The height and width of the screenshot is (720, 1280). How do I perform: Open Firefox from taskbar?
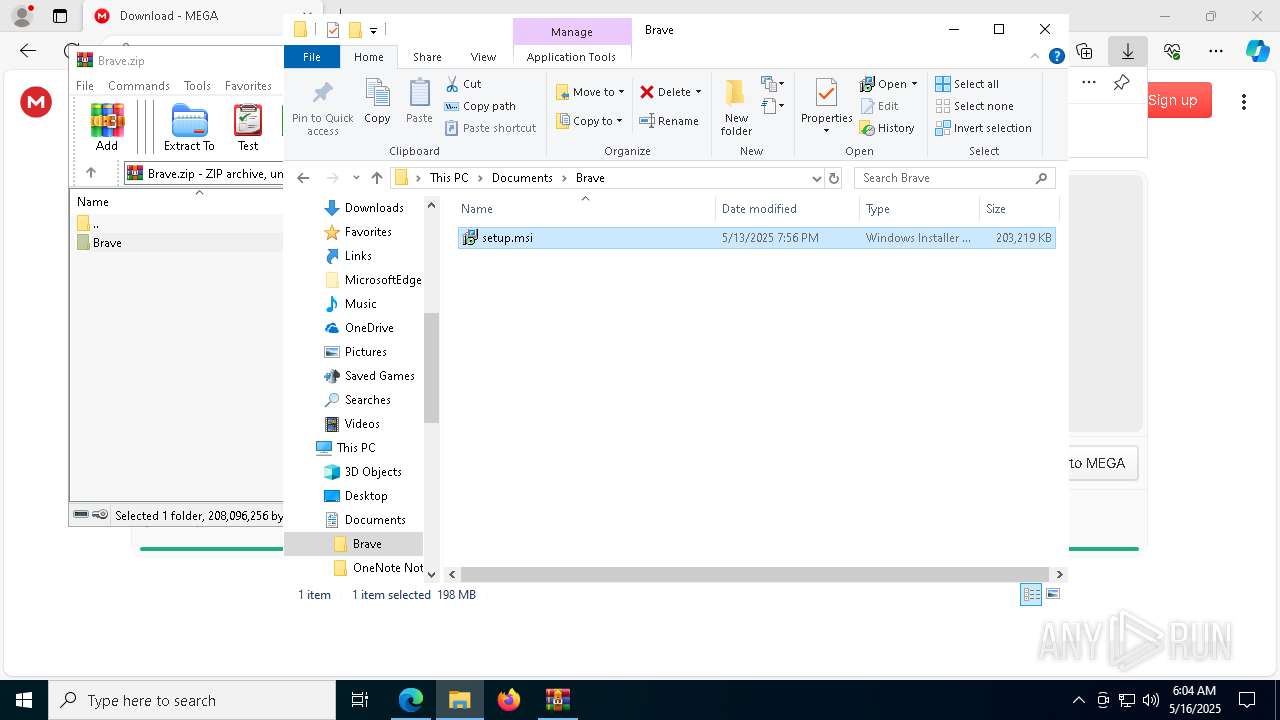[x=509, y=700]
